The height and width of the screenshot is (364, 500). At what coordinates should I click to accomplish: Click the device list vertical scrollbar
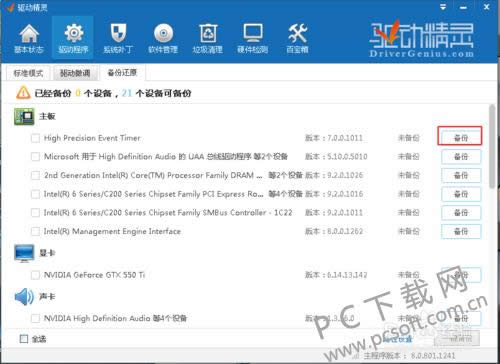492,146
